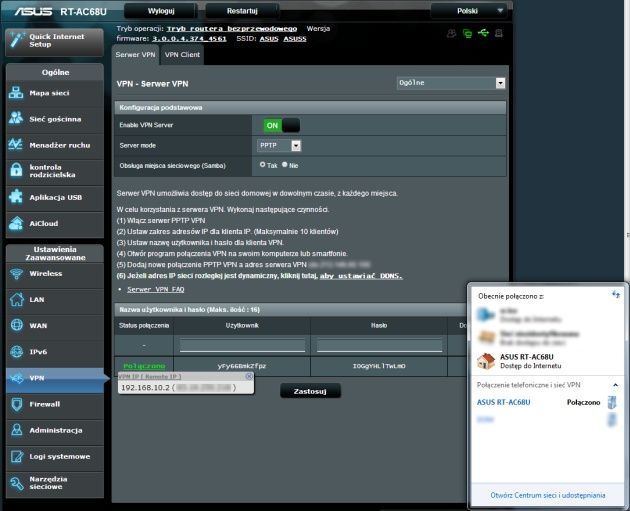Open the Otwórz Centrum sieci i udostępniania link

[x=548, y=495]
